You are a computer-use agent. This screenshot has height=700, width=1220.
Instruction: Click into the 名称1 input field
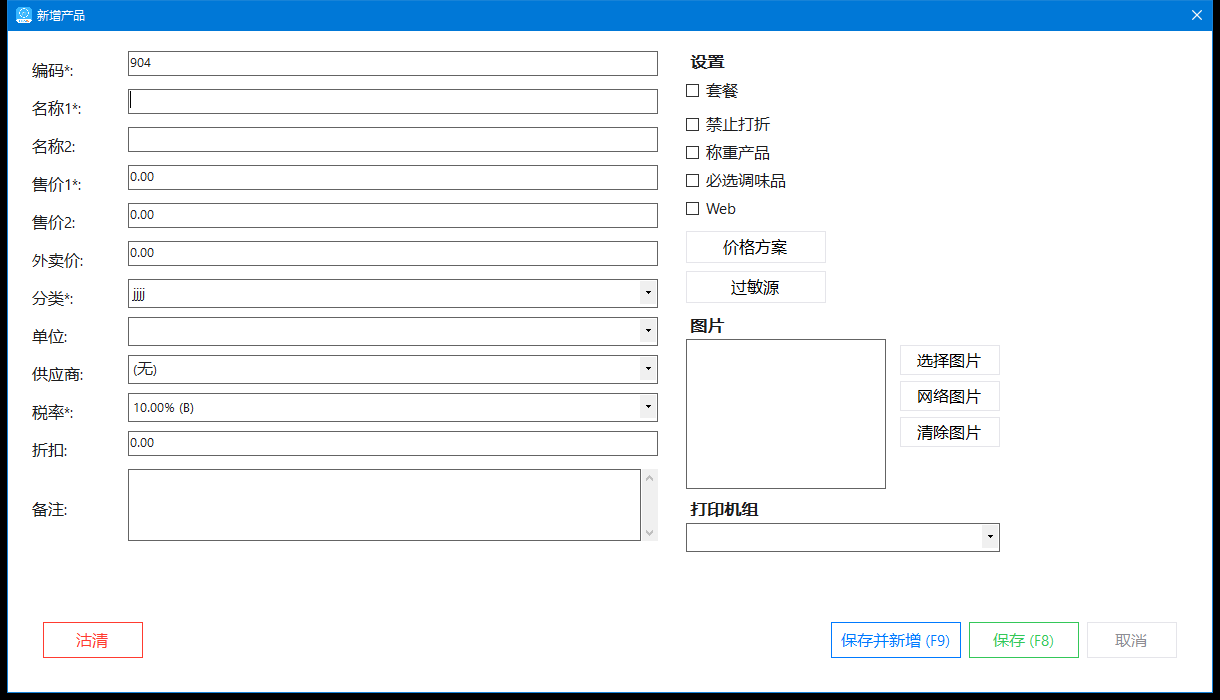(x=393, y=102)
